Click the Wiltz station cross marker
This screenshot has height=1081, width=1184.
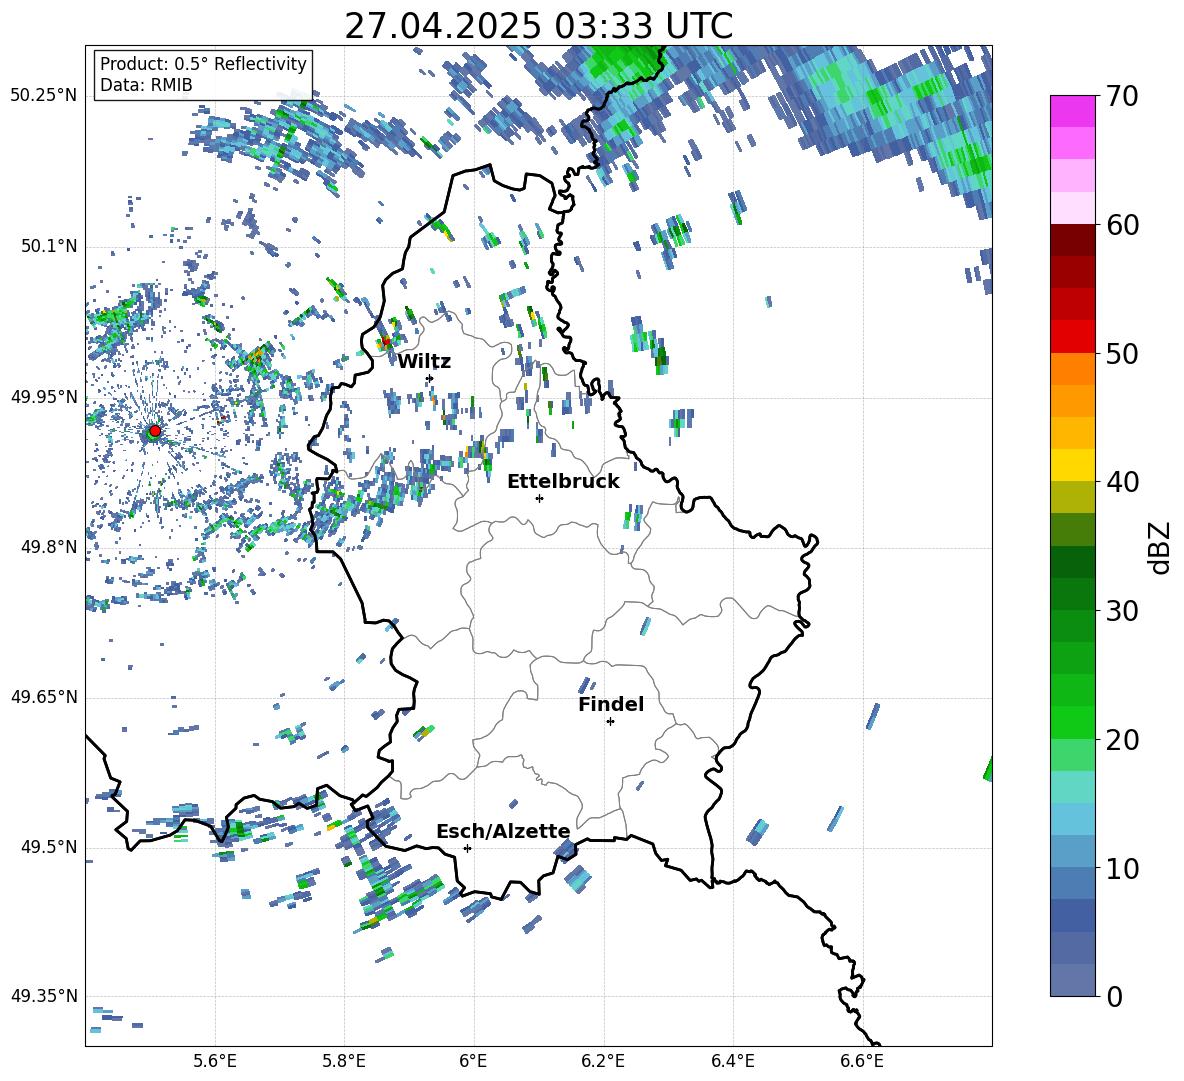coord(430,378)
